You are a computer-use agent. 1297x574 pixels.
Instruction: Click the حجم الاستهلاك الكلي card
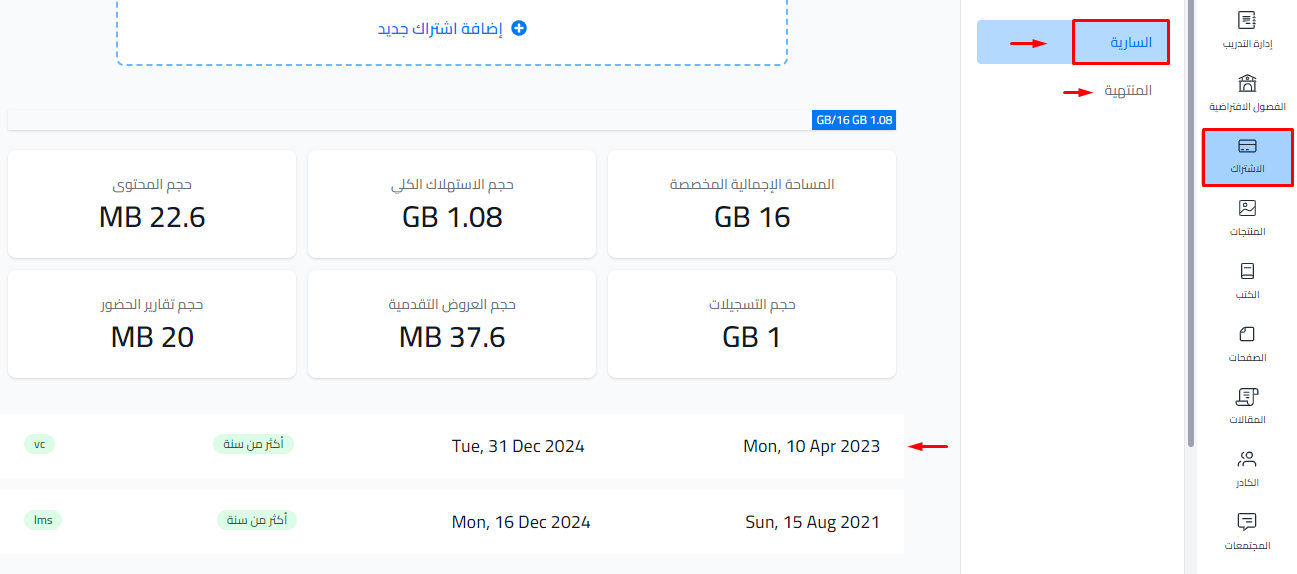[452, 204]
